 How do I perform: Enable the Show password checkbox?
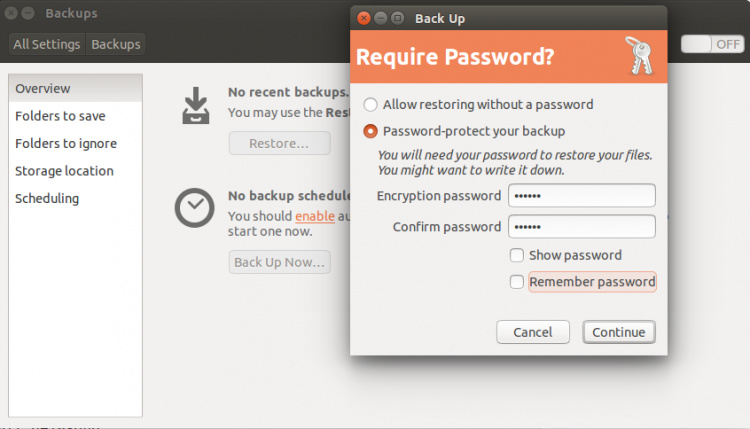(x=516, y=255)
